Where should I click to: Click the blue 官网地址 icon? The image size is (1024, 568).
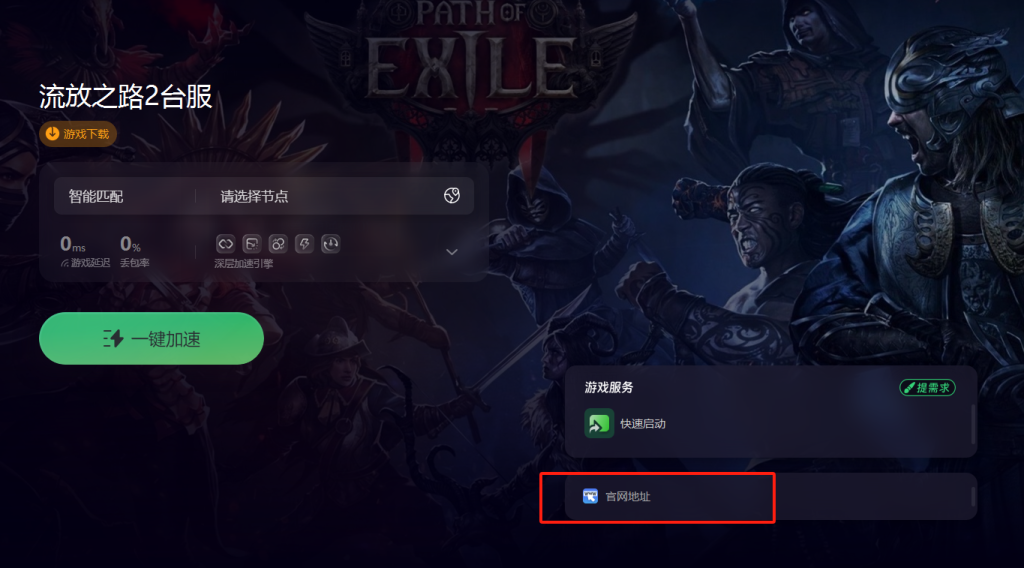(x=590, y=496)
